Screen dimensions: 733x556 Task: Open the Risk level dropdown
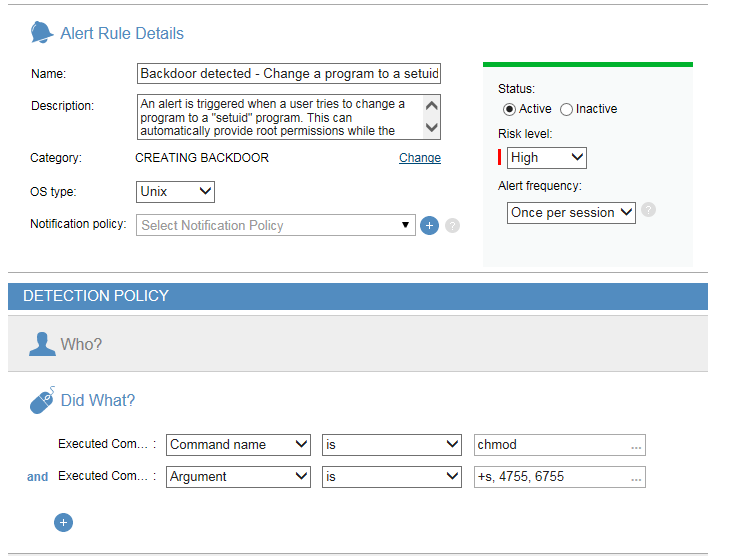click(x=546, y=158)
